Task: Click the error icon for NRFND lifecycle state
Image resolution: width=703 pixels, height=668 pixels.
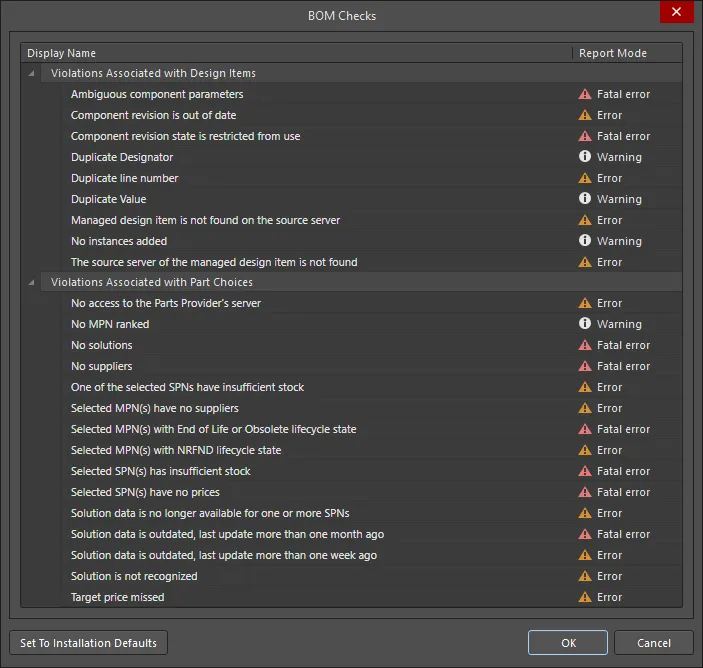Action: pyautogui.click(x=585, y=450)
